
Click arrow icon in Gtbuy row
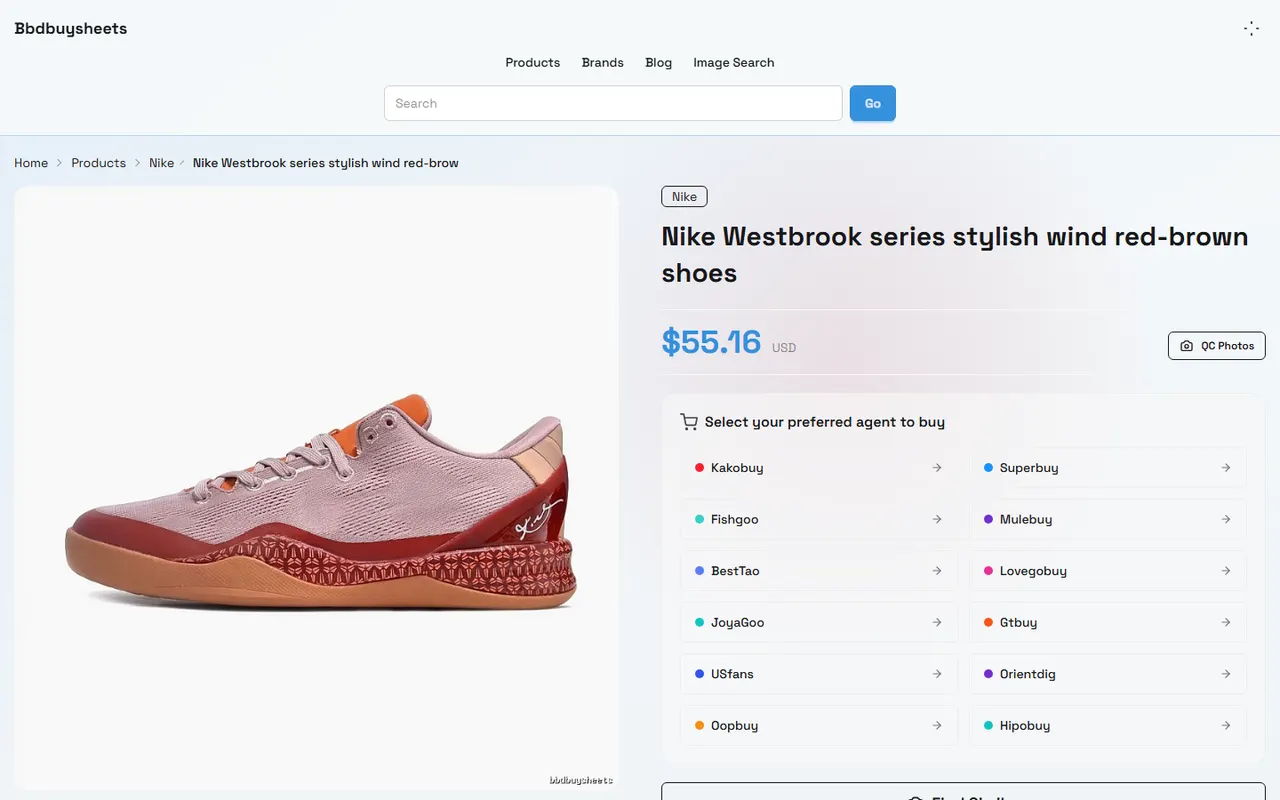1226,622
